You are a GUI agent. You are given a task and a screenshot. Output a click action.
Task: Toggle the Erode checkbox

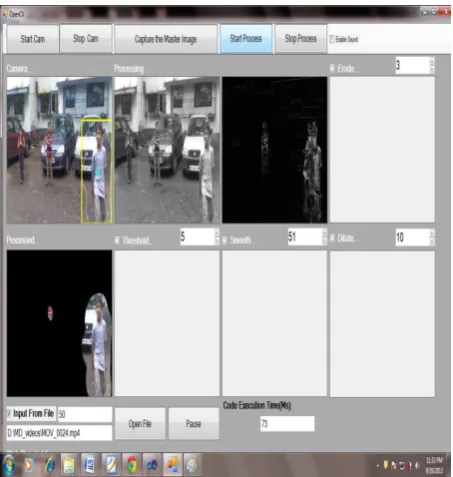[x=332, y=68]
